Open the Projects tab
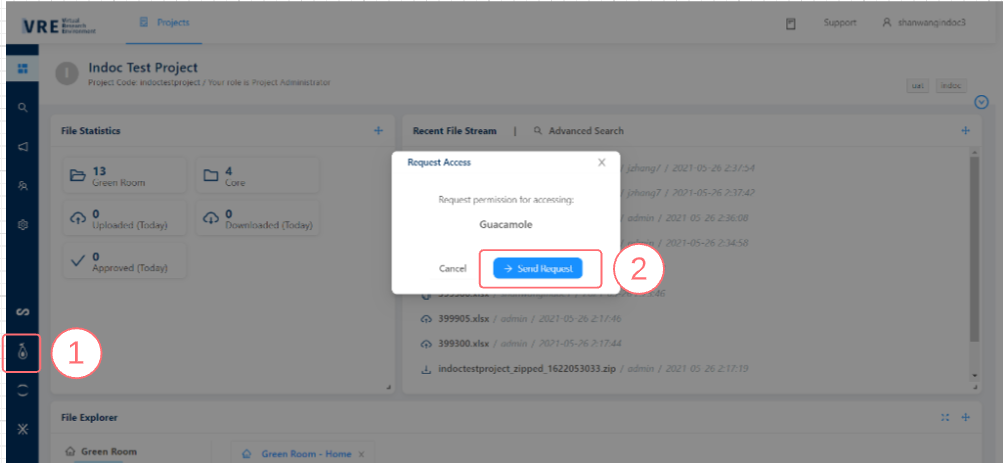Screen dimensions: 1003x463 (x=165, y=23)
